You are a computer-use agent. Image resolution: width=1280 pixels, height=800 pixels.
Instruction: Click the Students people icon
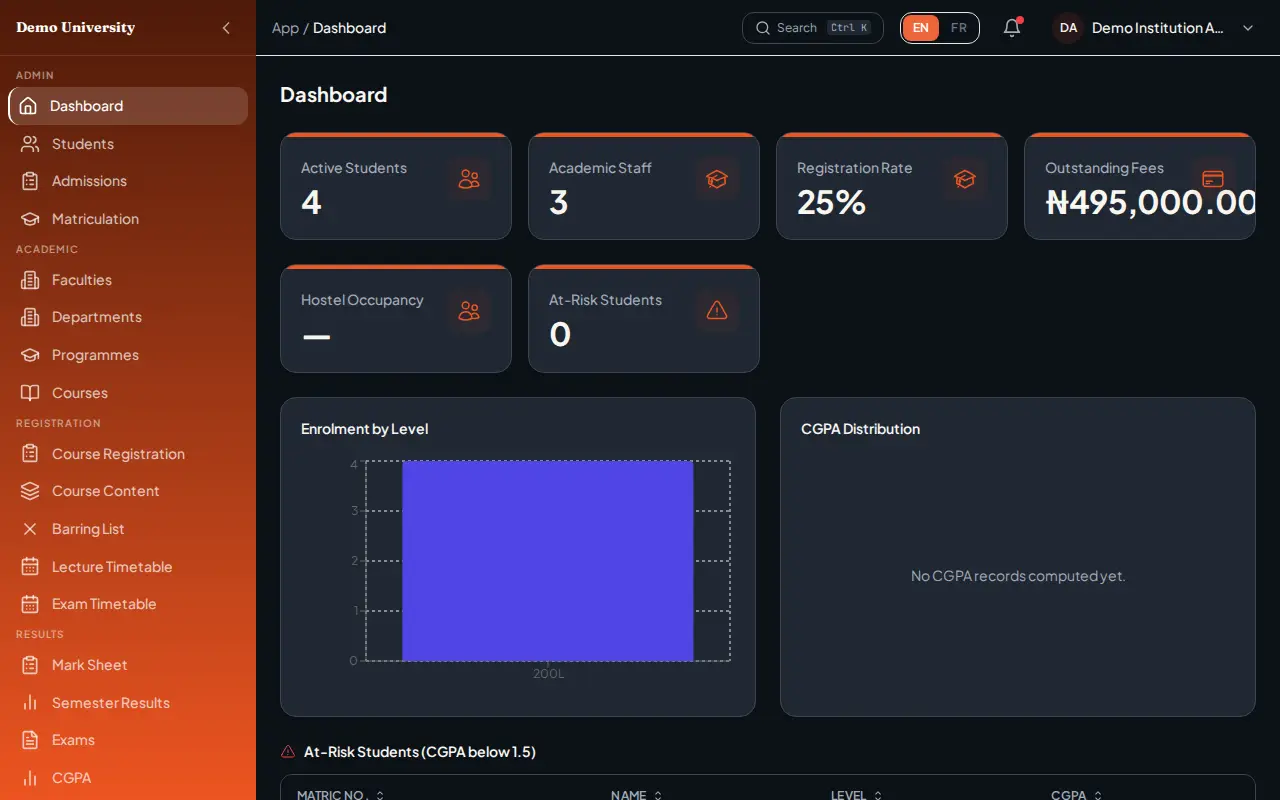(30, 144)
